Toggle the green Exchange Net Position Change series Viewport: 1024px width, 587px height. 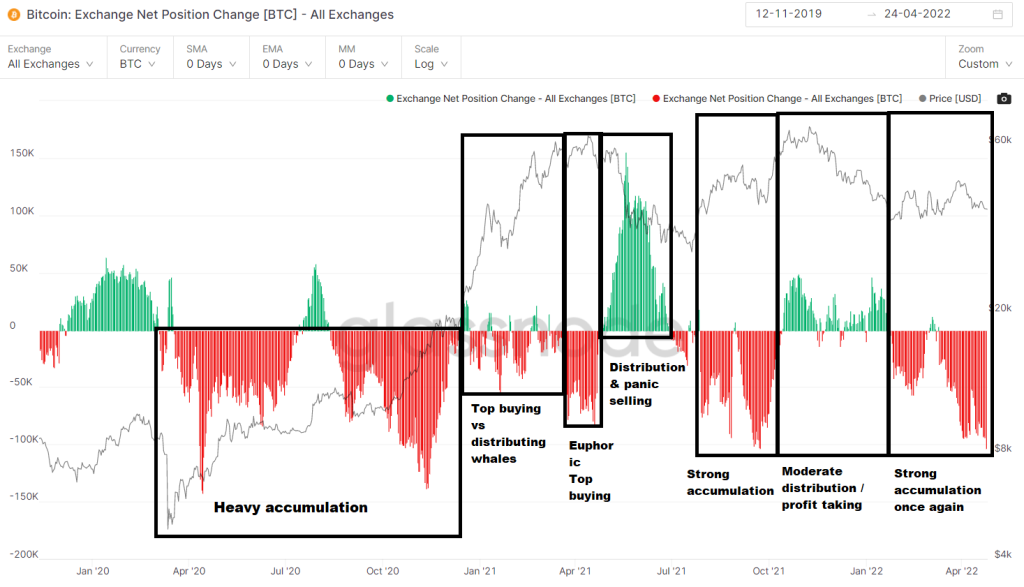[510, 99]
